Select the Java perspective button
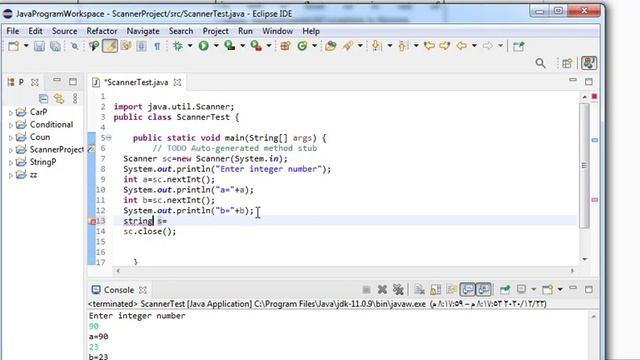This screenshot has width=640, height=360. (x=589, y=63)
